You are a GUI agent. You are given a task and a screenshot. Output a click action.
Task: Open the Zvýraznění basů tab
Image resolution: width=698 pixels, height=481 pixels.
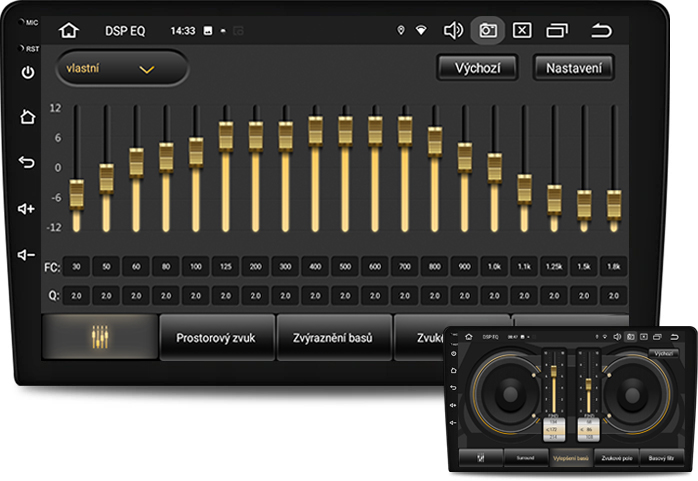pos(333,338)
